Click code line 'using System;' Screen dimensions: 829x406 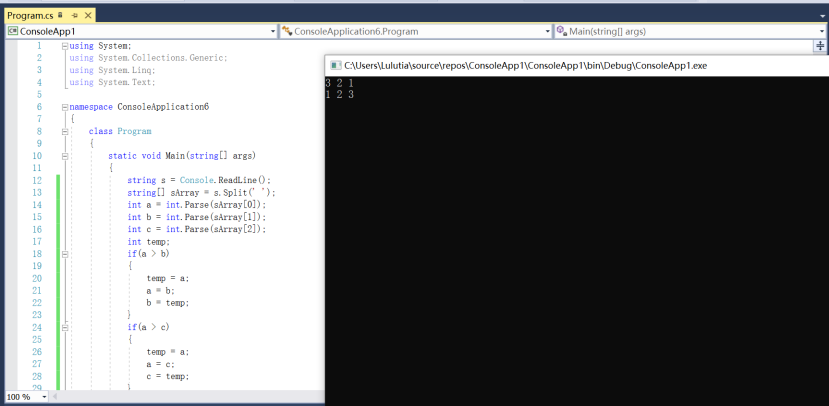tap(100, 46)
